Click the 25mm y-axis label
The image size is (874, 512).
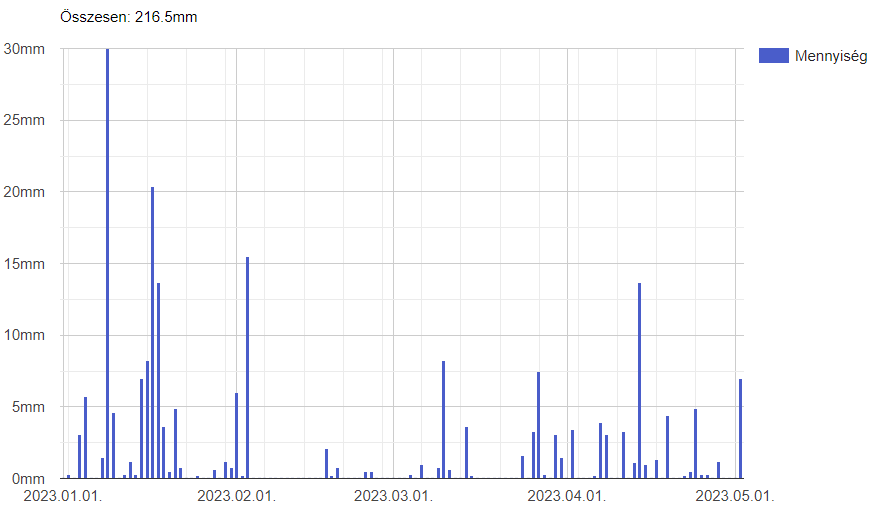[24, 121]
